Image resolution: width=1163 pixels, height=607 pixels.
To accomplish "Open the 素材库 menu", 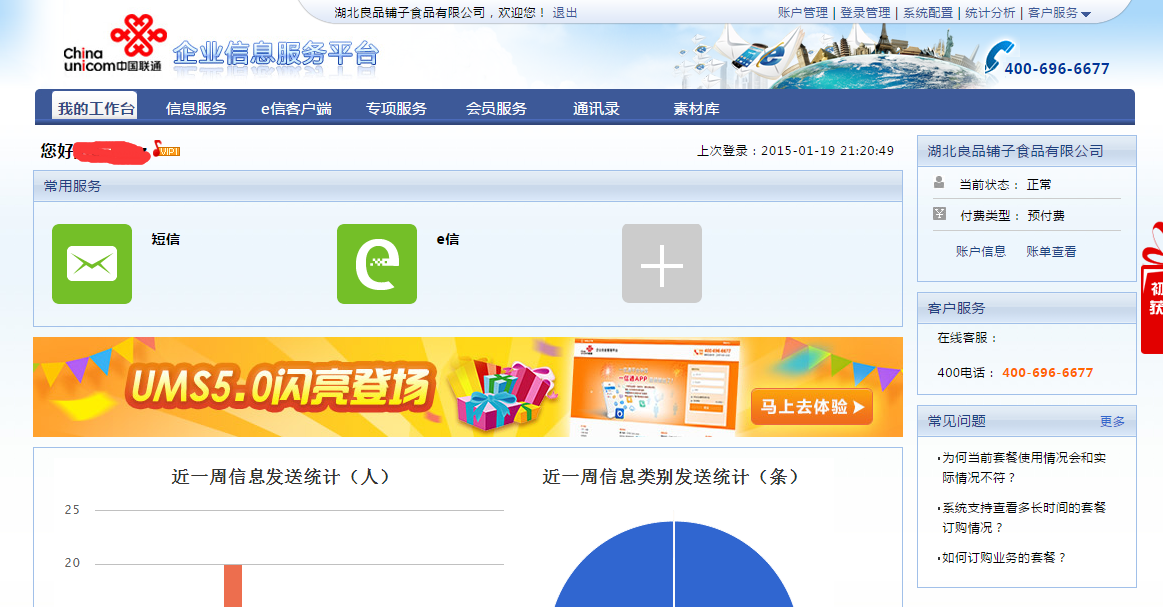I will point(696,108).
